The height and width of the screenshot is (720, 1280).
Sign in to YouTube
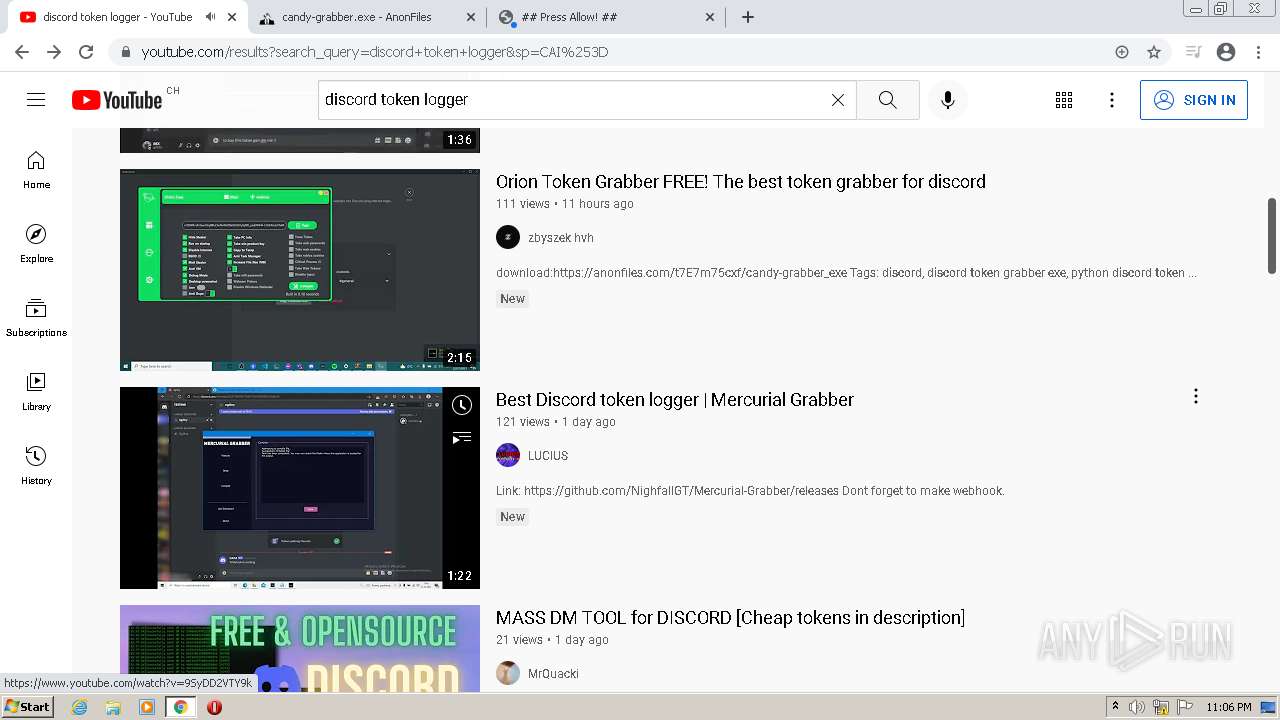point(1194,100)
